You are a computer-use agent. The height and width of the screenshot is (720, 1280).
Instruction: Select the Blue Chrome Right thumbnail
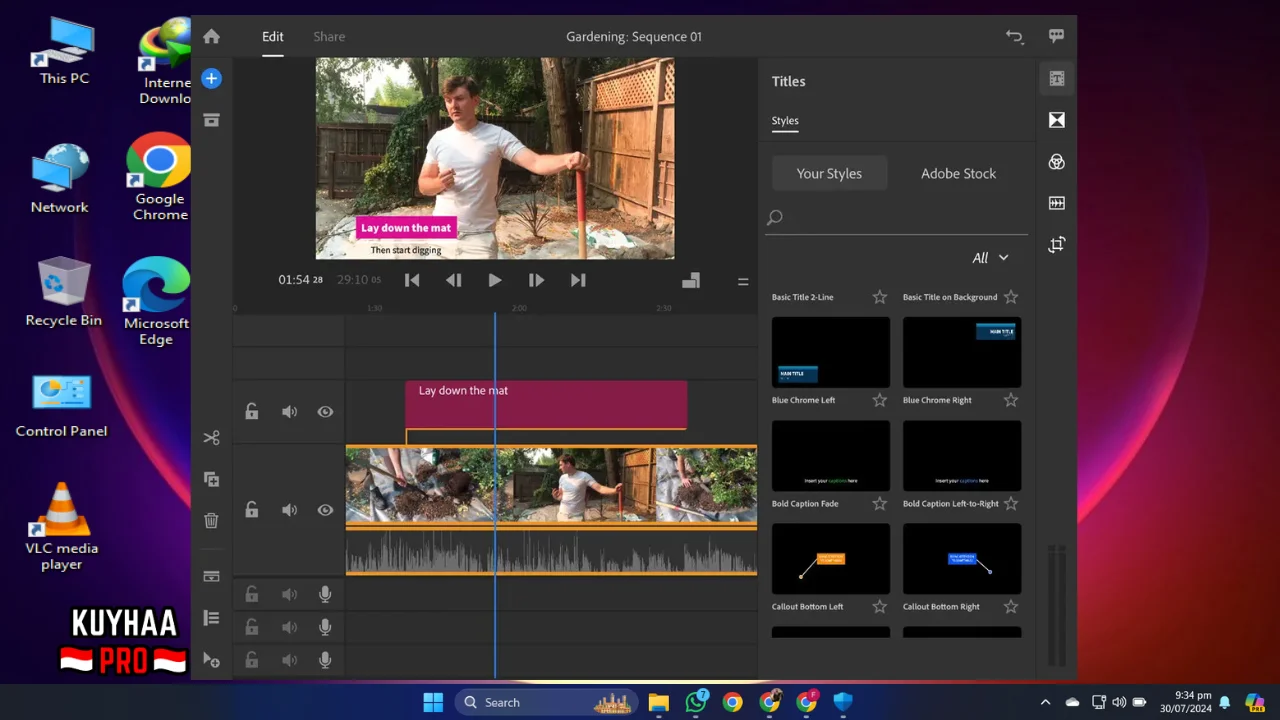pyautogui.click(x=962, y=352)
